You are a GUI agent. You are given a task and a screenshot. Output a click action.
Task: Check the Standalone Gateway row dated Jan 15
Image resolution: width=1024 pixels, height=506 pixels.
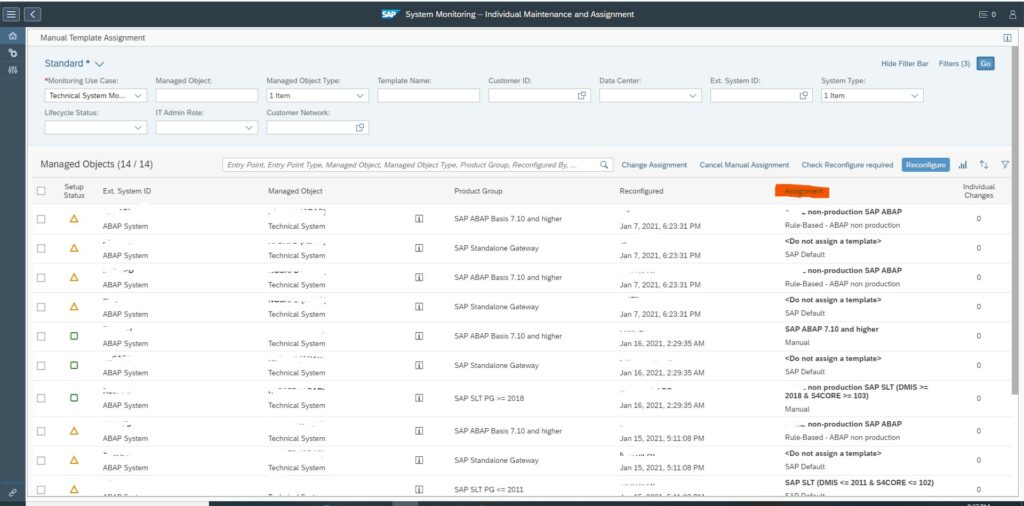click(41, 460)
